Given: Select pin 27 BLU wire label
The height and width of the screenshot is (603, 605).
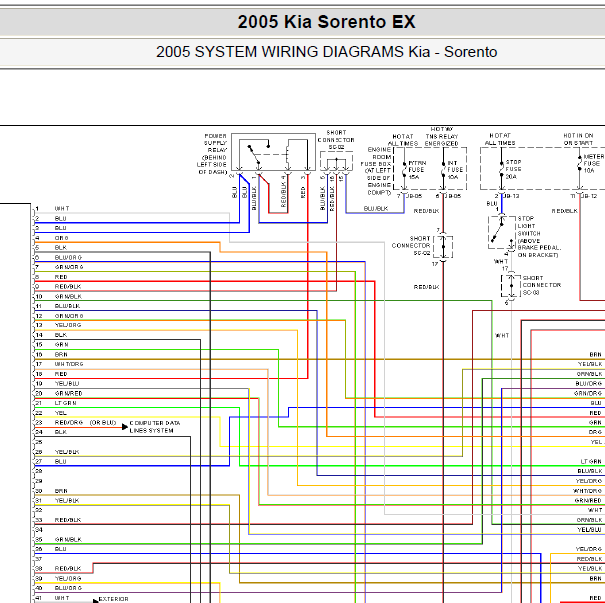Looking at the screenshot, I should pyautogui.click(x=61, y=461).
